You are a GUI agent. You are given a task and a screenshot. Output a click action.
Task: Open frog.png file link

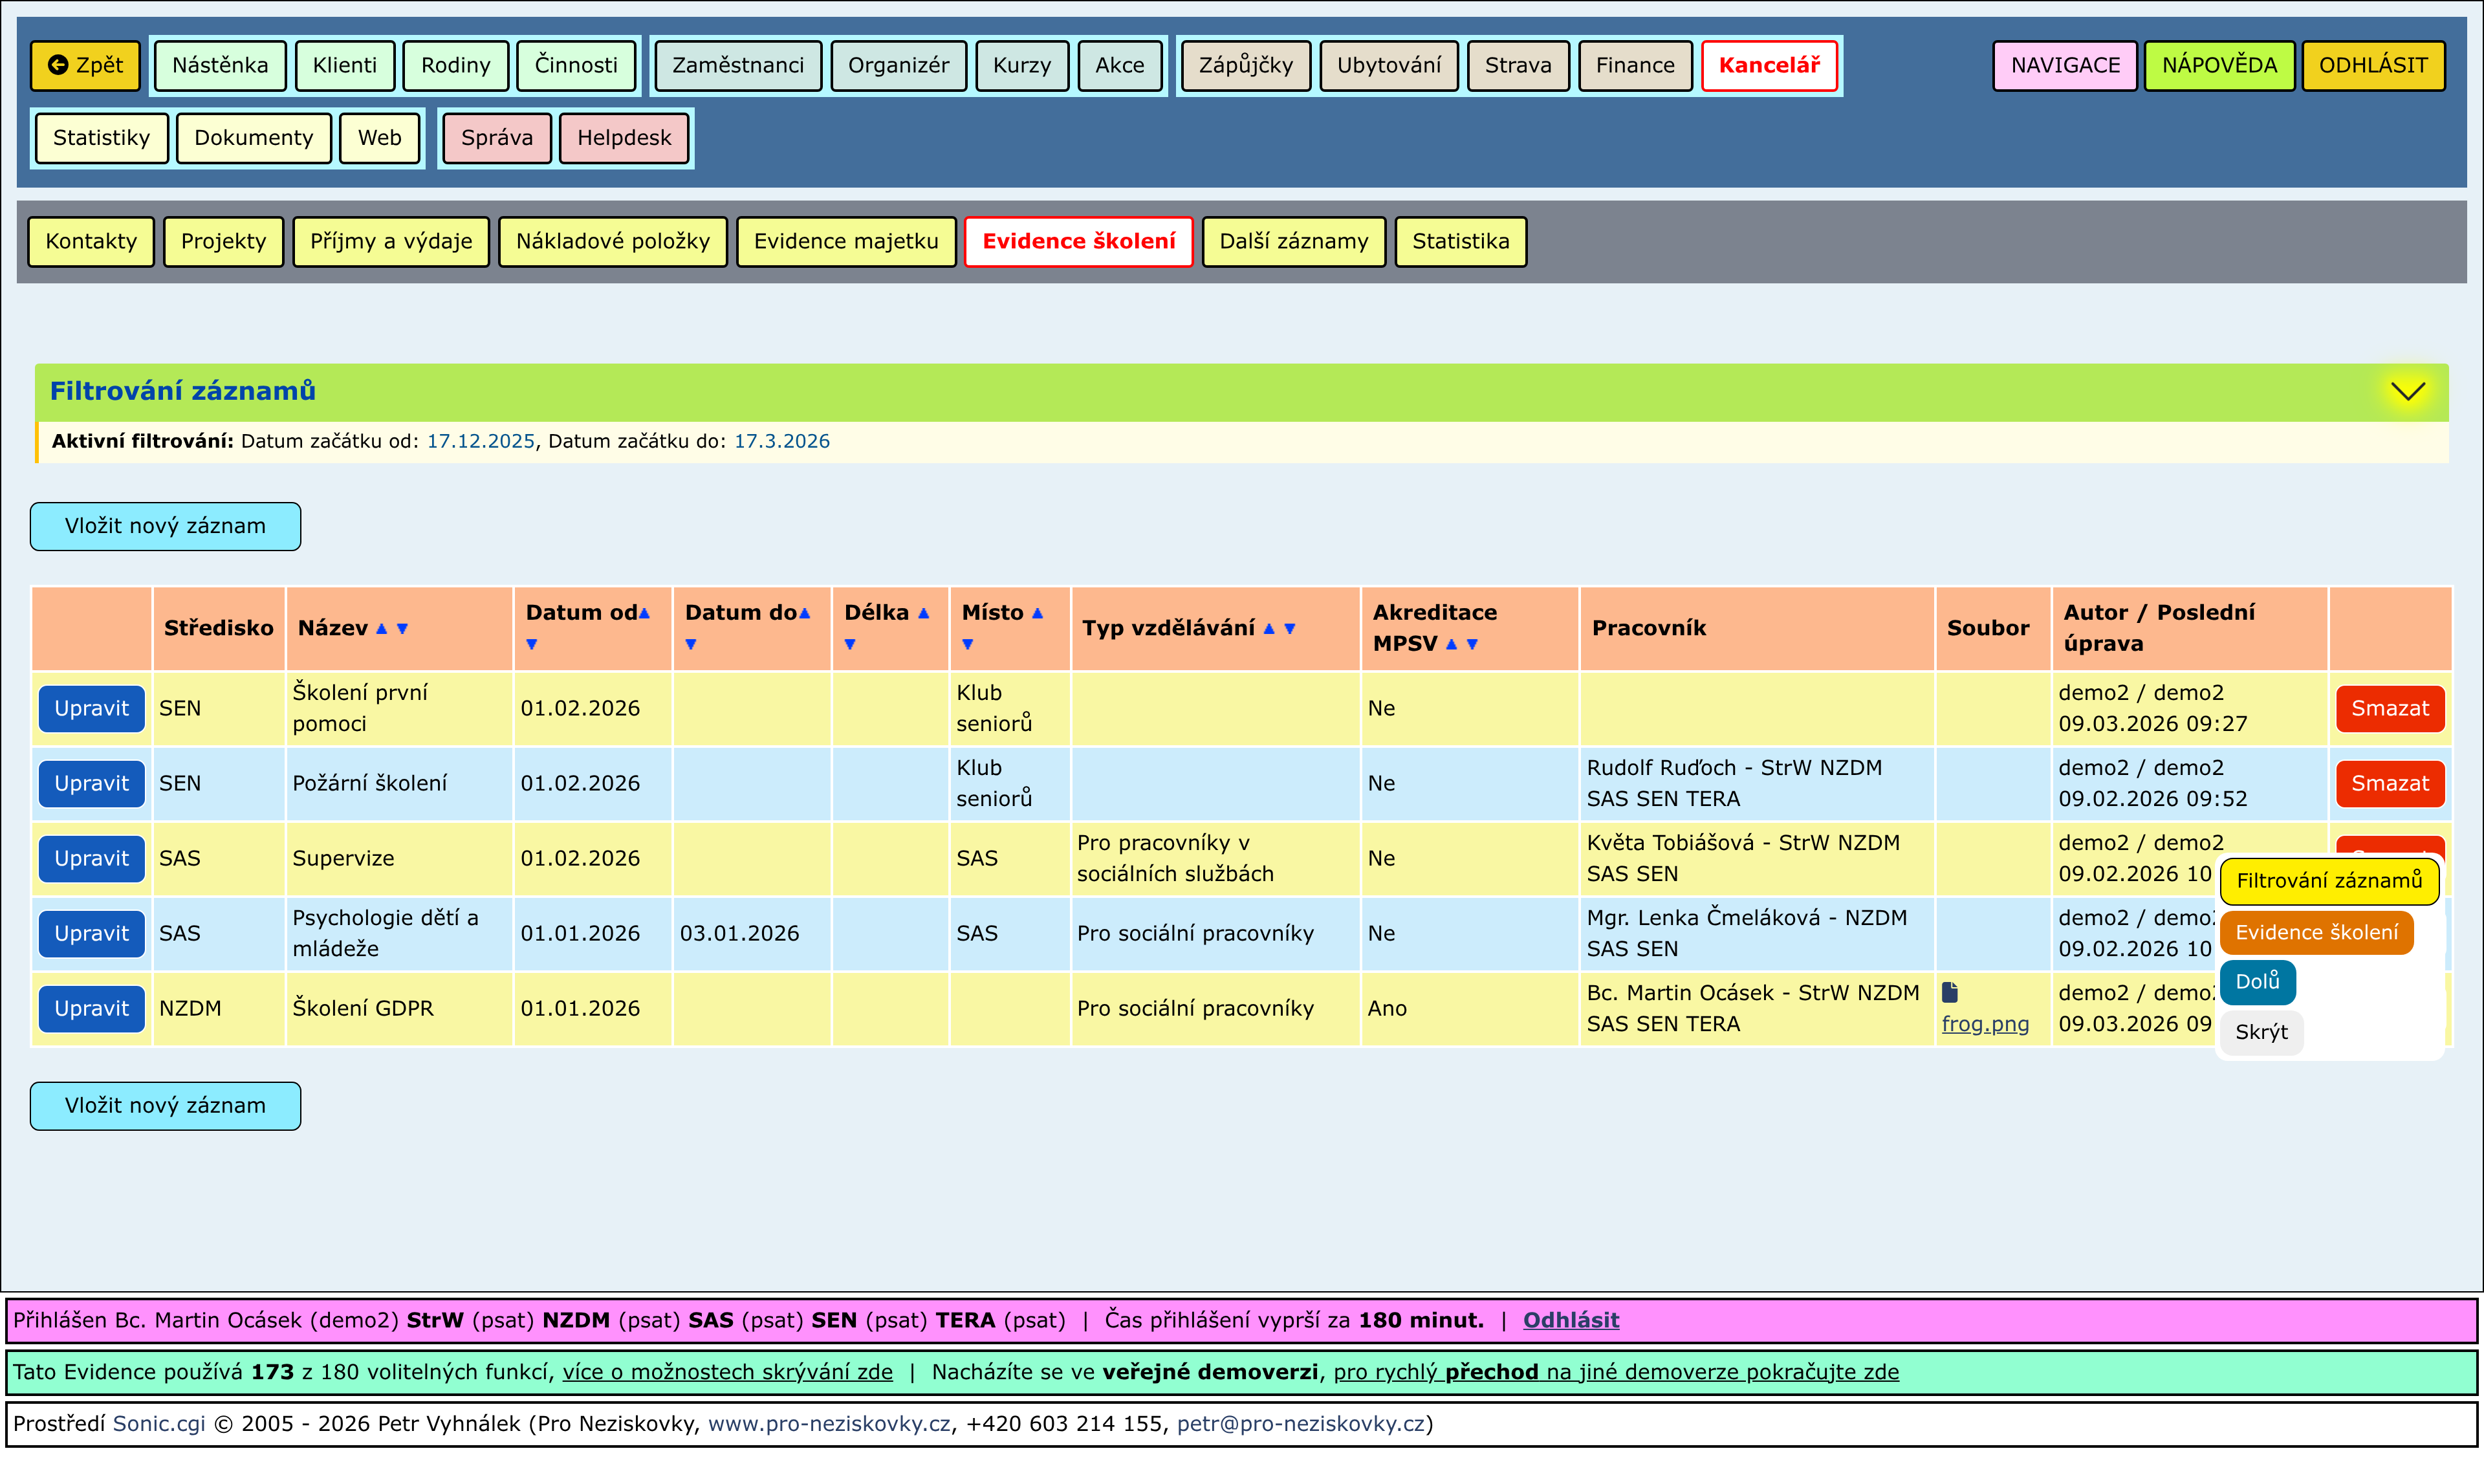click(1985, 1024)
